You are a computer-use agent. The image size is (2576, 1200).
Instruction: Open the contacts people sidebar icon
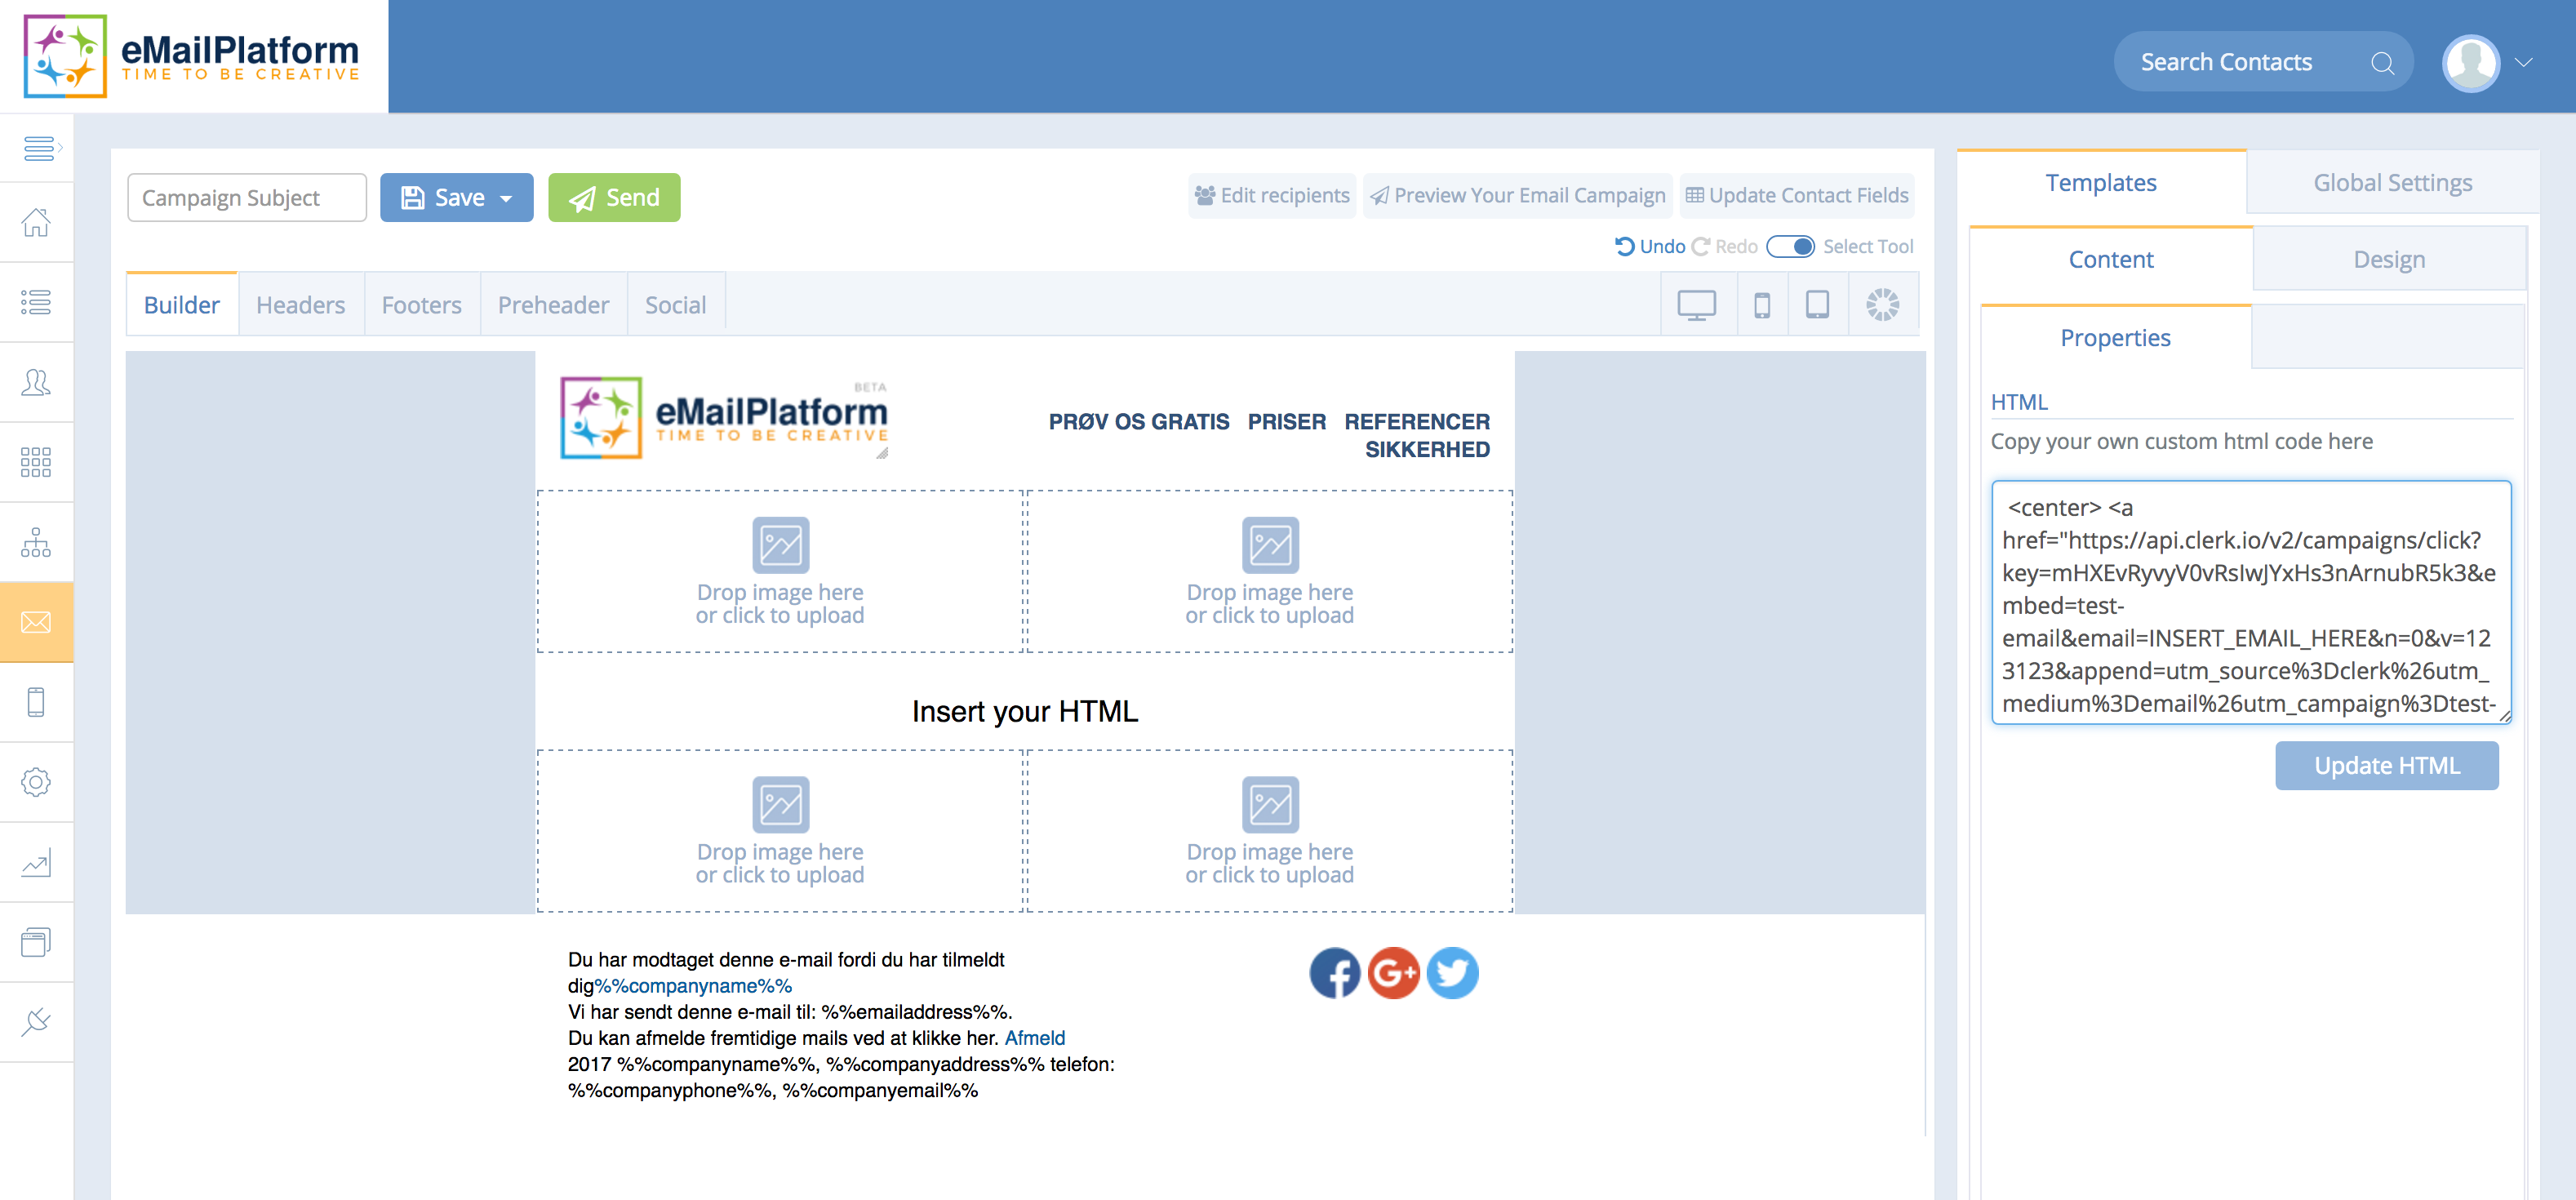(x=36, y=382)
